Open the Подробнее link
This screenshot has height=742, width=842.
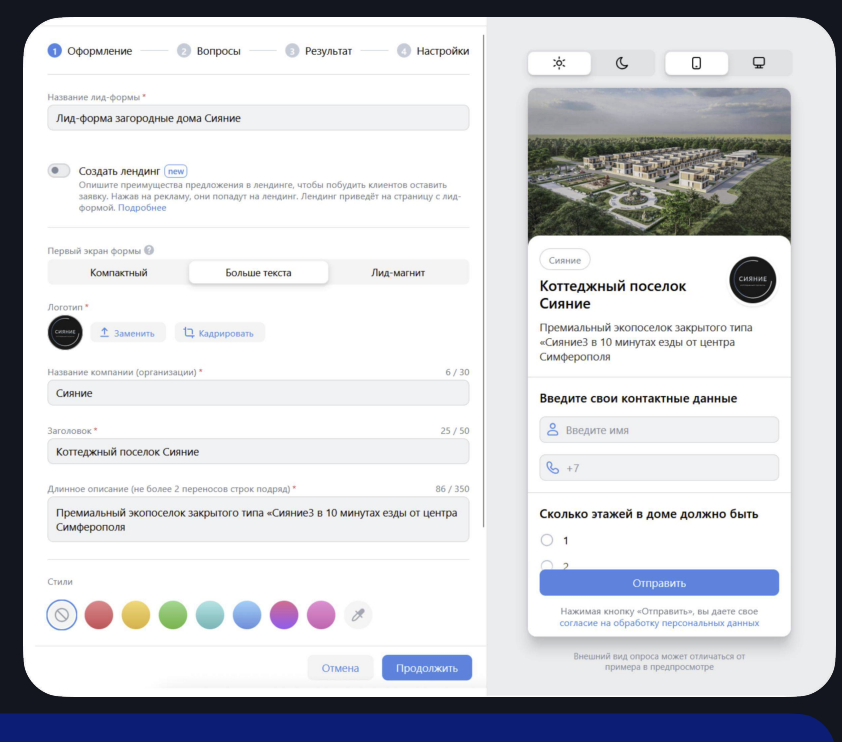142,208
